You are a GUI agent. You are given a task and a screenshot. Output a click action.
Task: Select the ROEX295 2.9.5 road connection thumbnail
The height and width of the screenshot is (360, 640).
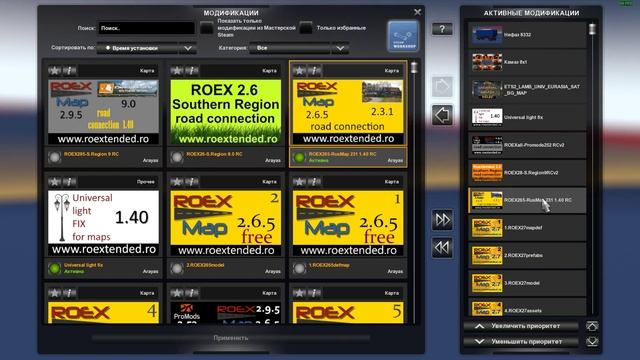(x=104, y=112)
